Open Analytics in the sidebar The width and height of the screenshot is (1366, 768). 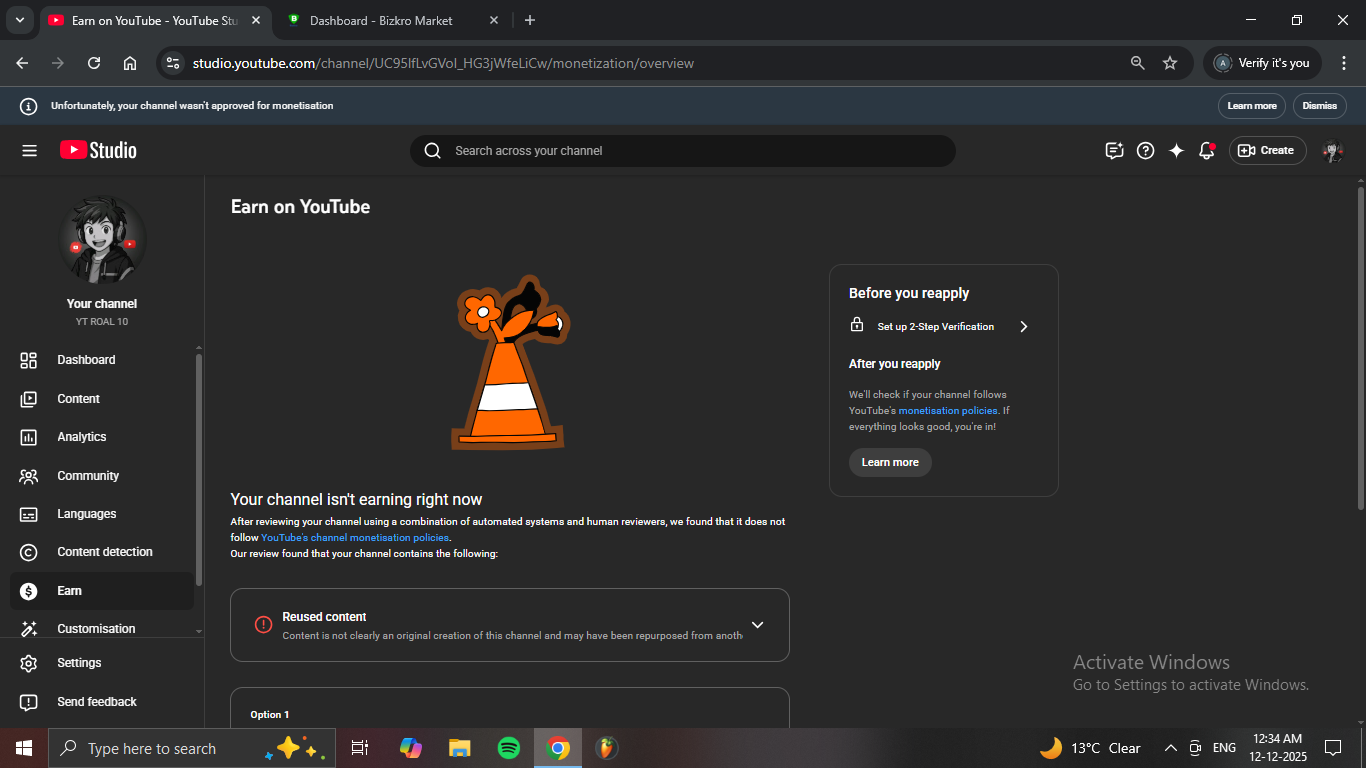(x=81, y=437)
